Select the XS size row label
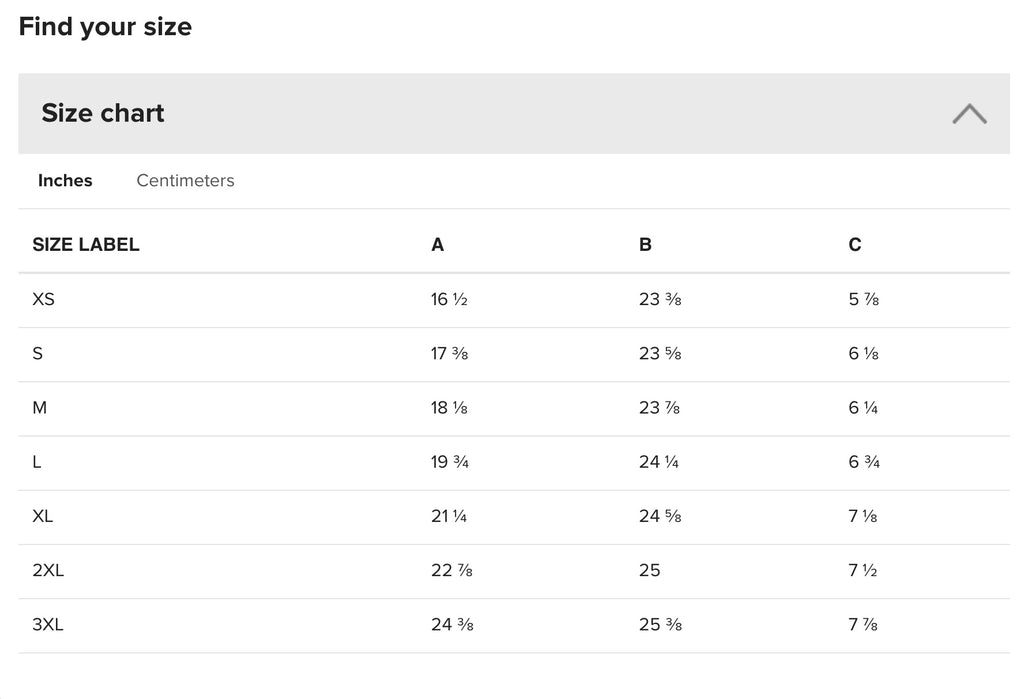This screenshot has height=699, width=1024. pos(43,299)
